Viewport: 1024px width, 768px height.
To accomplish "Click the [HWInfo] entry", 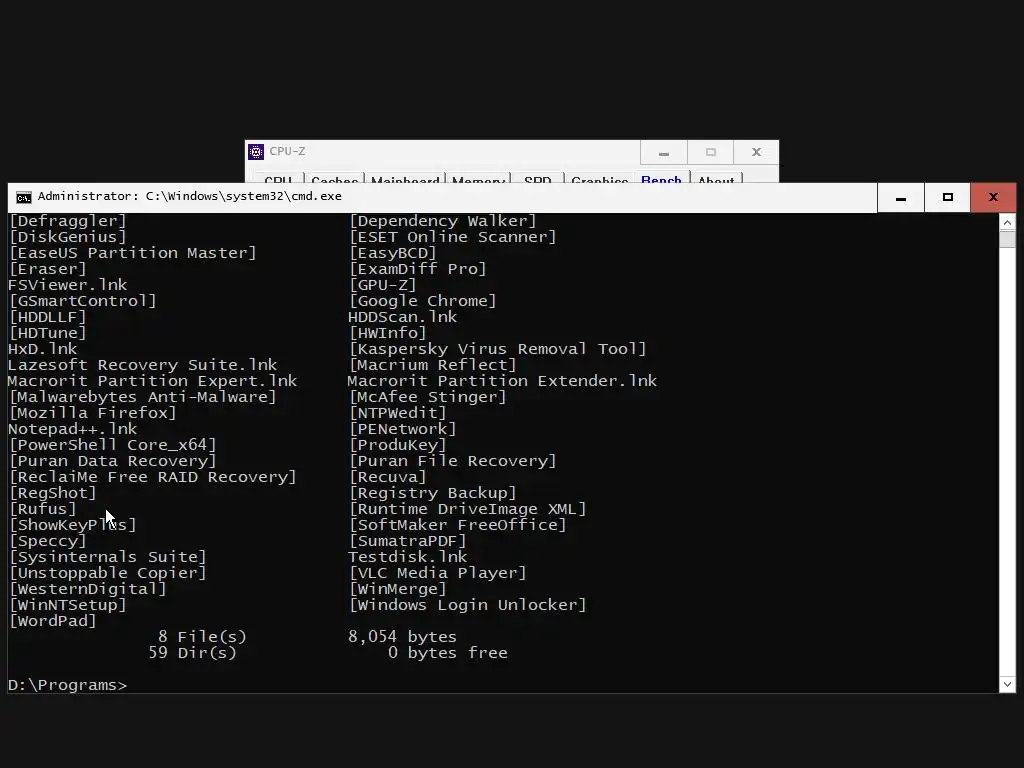I will [388, 333].
